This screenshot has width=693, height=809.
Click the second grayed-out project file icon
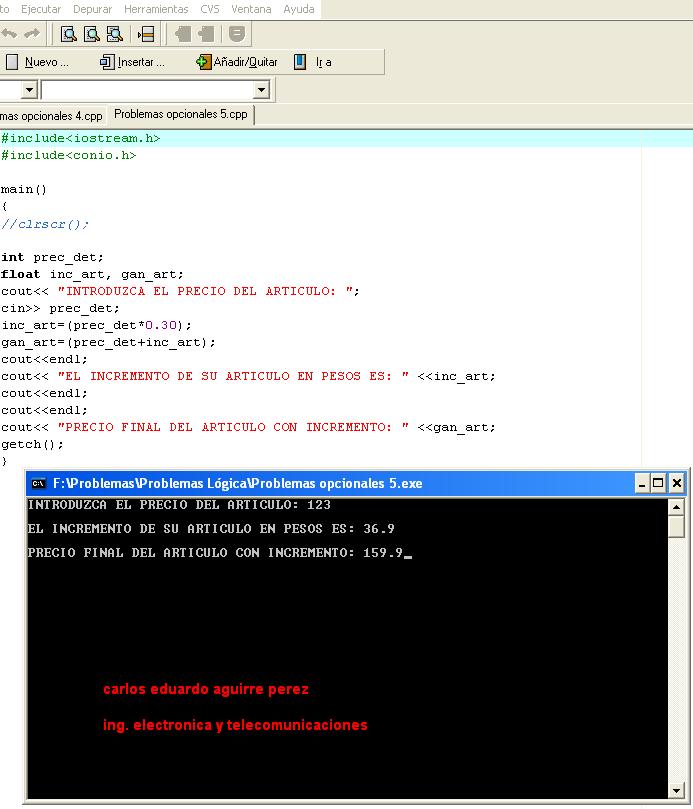click(x=206, y=35)
